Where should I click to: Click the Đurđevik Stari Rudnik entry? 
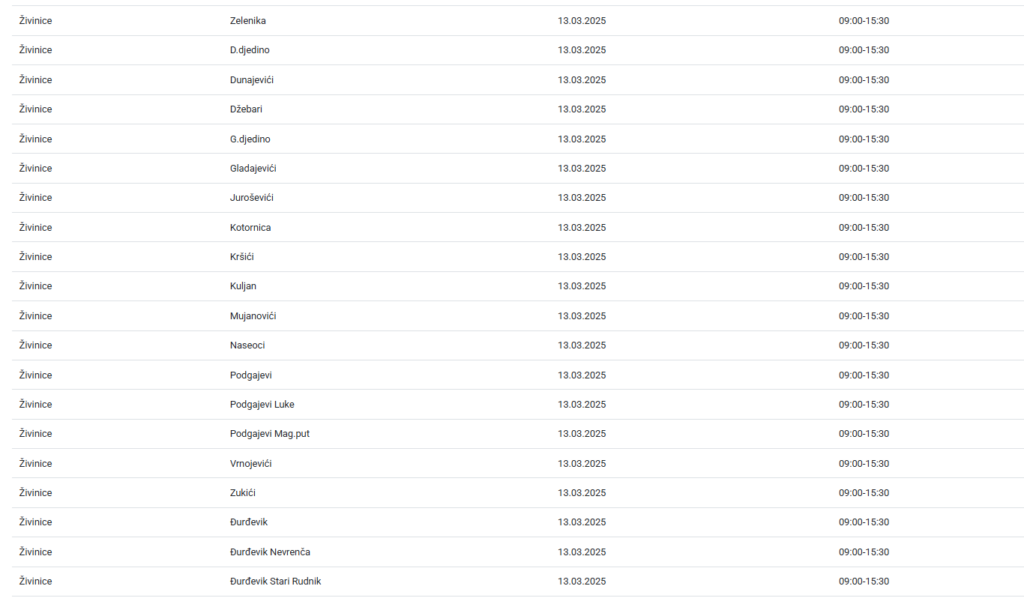(276, 581)
